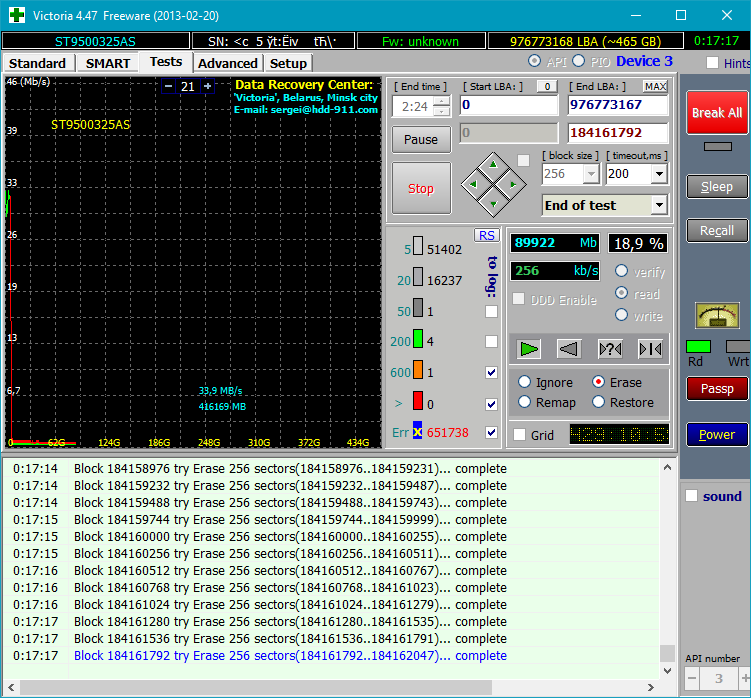Click the up arrow on navigation diamond

point(491,165)
